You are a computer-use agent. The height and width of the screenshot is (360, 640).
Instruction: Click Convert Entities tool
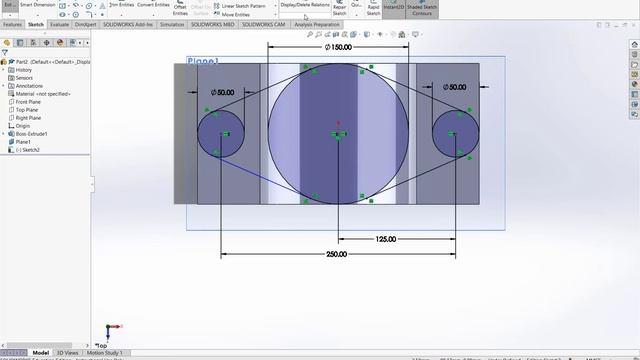click(153, 5)
